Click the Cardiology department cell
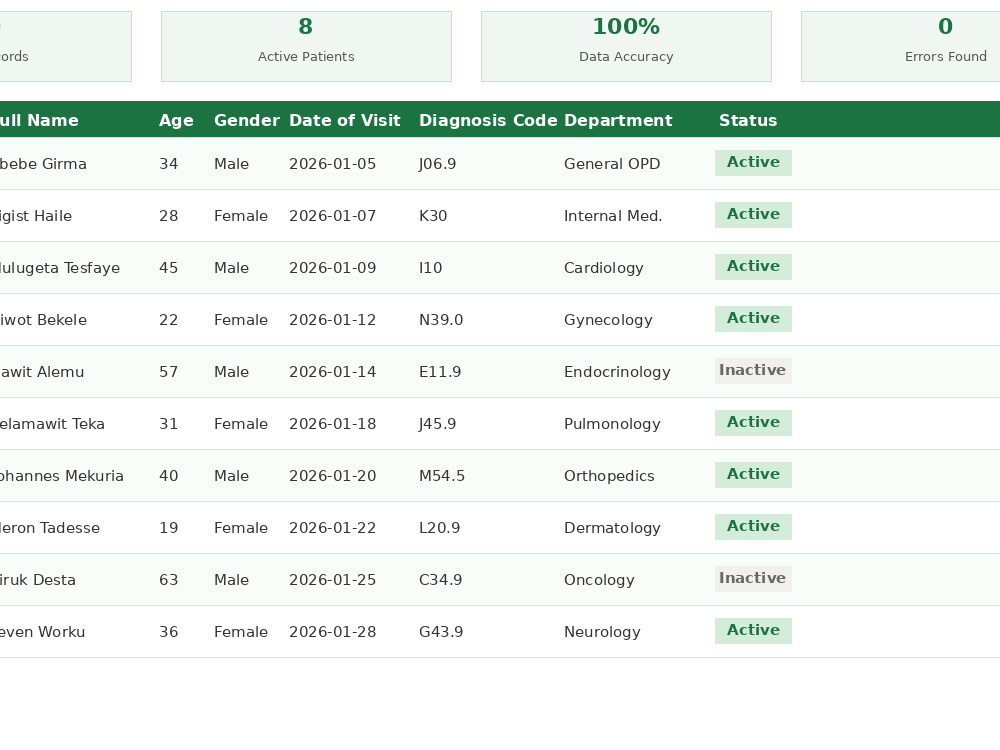The width and height of the screenshot is (1000, 750). pos(604,268)
